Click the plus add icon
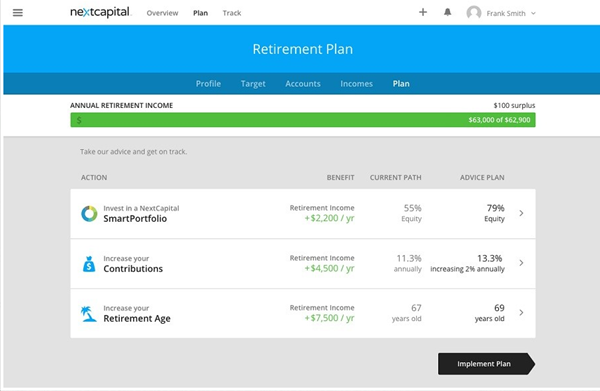The image size is (600, 391). (423, 12)
